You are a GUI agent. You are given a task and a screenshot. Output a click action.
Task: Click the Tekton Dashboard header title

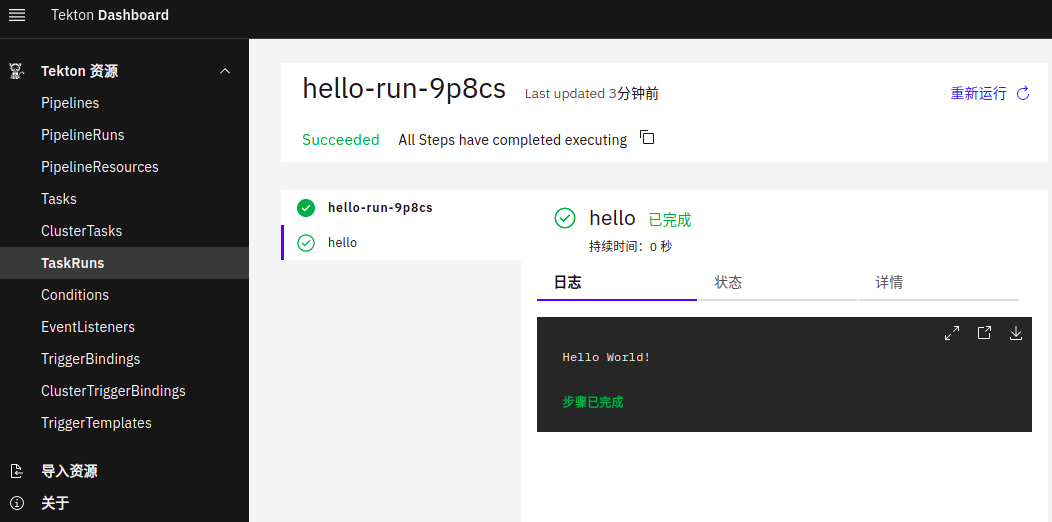pos(110,15)
